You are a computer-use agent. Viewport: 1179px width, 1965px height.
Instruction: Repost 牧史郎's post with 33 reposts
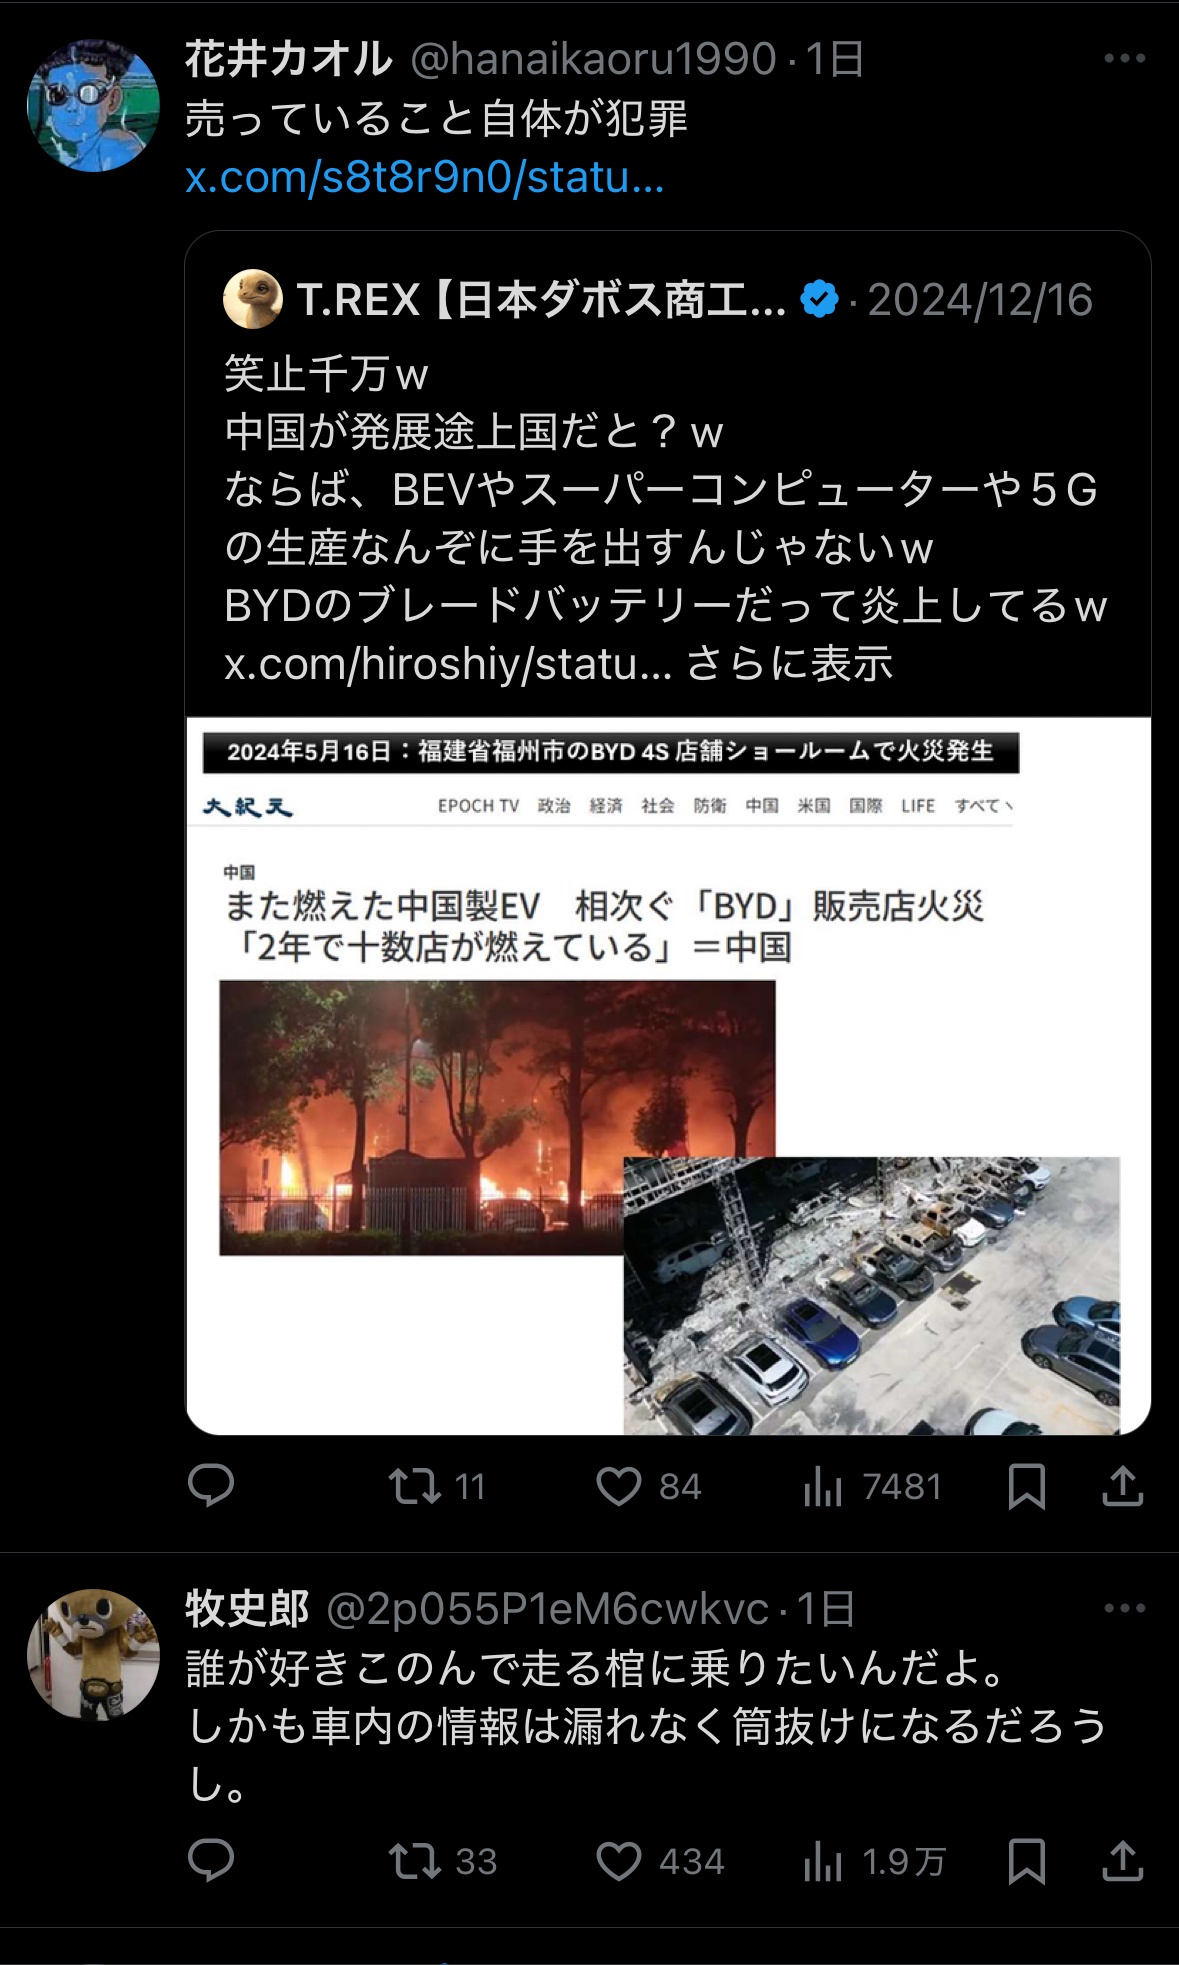[442, 1862]
